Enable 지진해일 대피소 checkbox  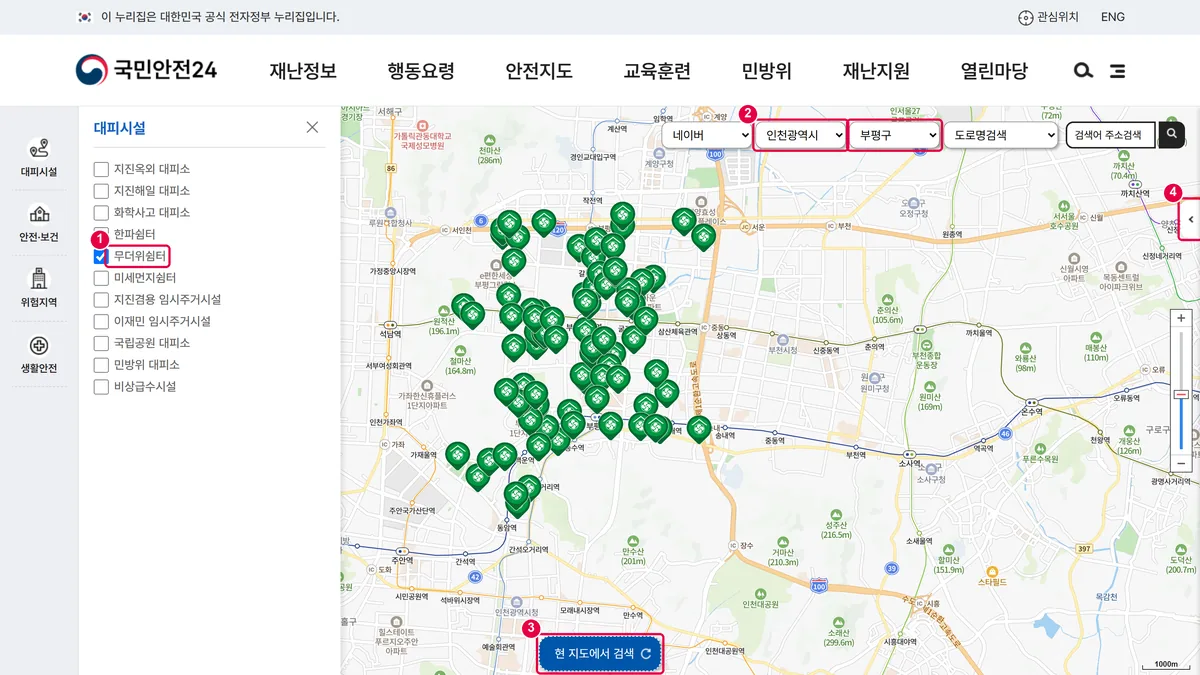pos(101,191)
